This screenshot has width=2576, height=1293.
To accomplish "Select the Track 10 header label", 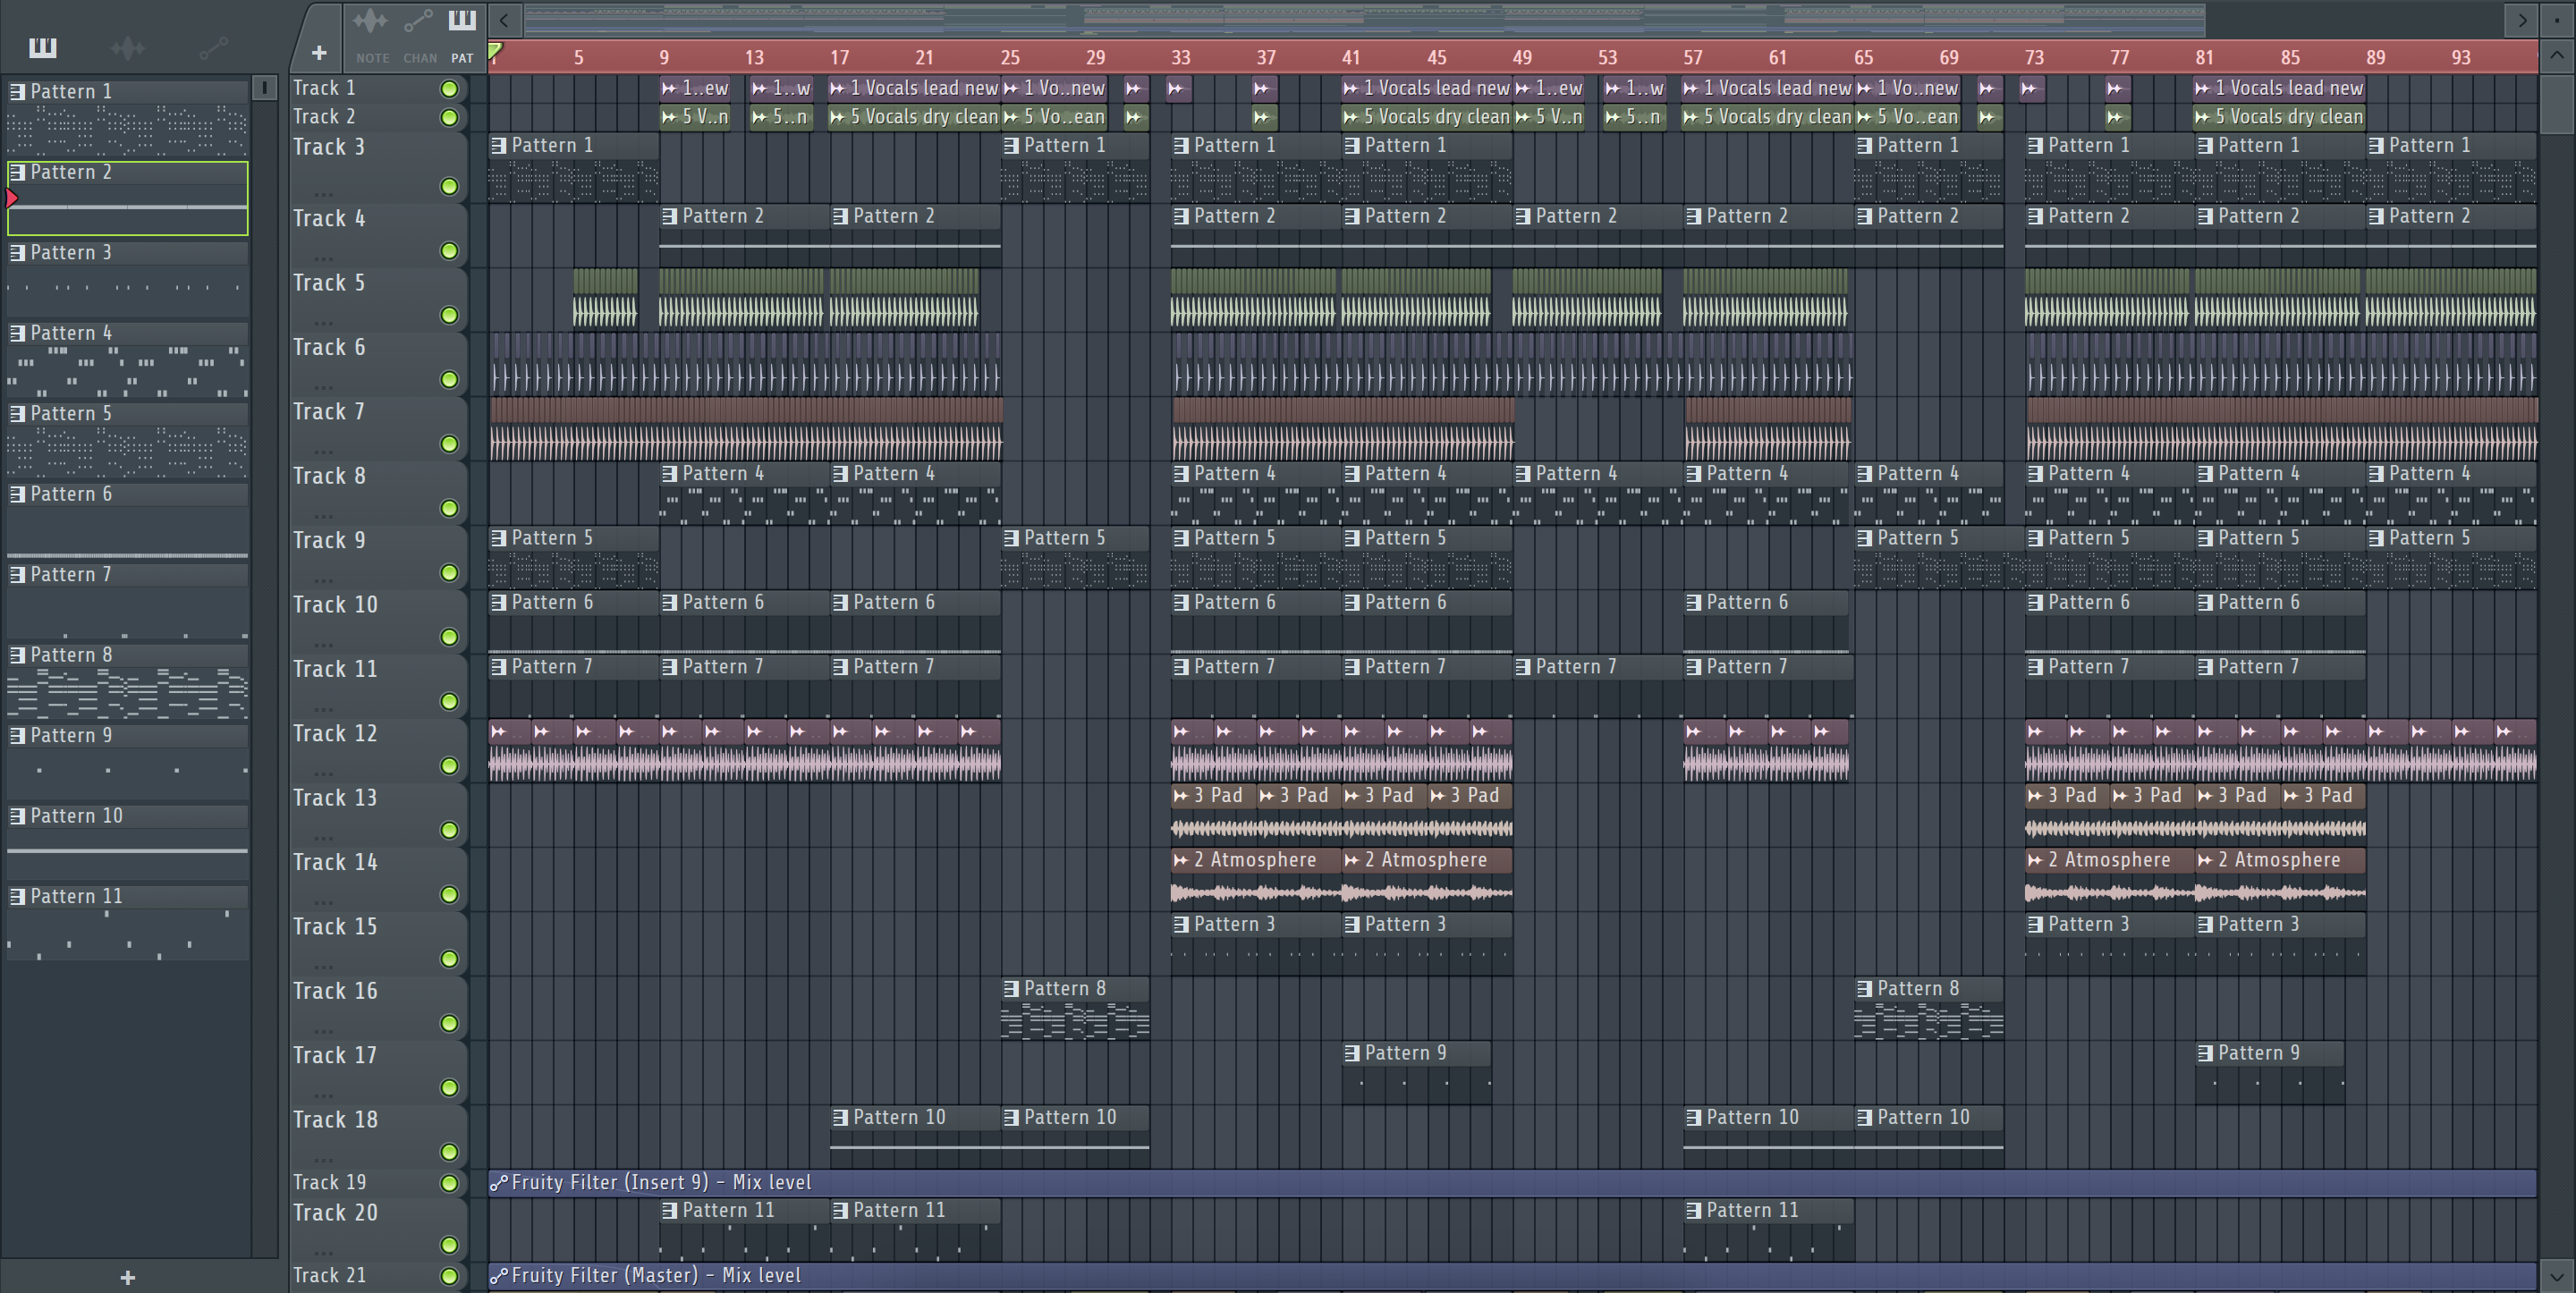I will pos(335,604).
